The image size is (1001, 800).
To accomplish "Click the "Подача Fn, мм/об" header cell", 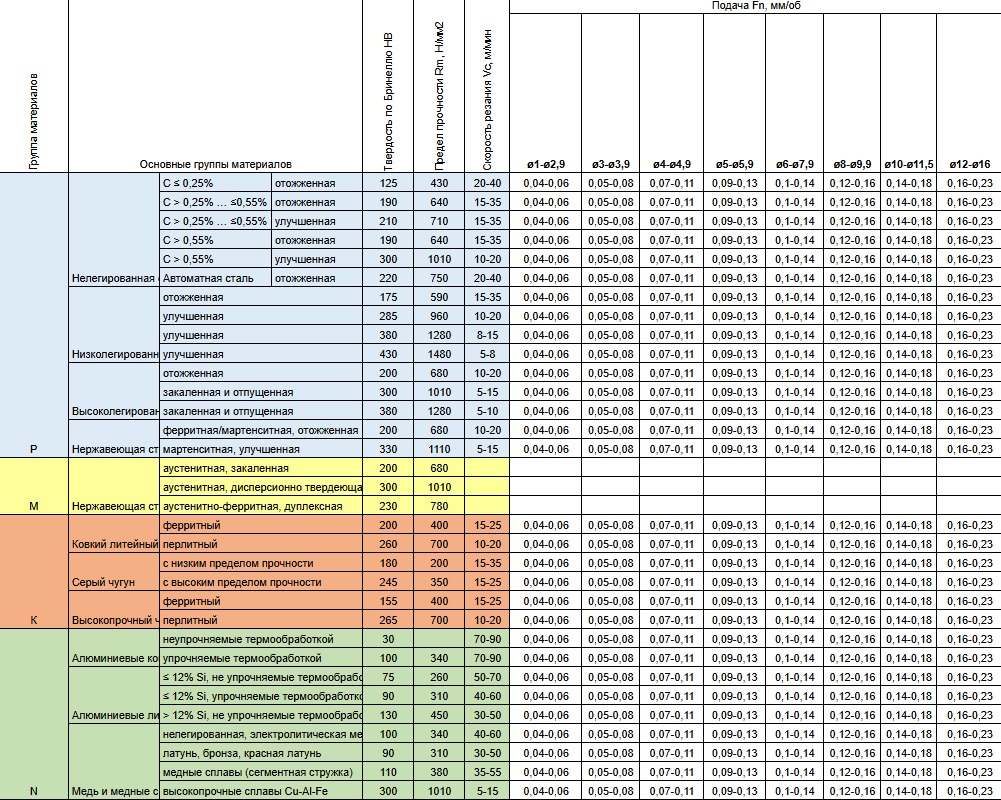I will 754,6.
